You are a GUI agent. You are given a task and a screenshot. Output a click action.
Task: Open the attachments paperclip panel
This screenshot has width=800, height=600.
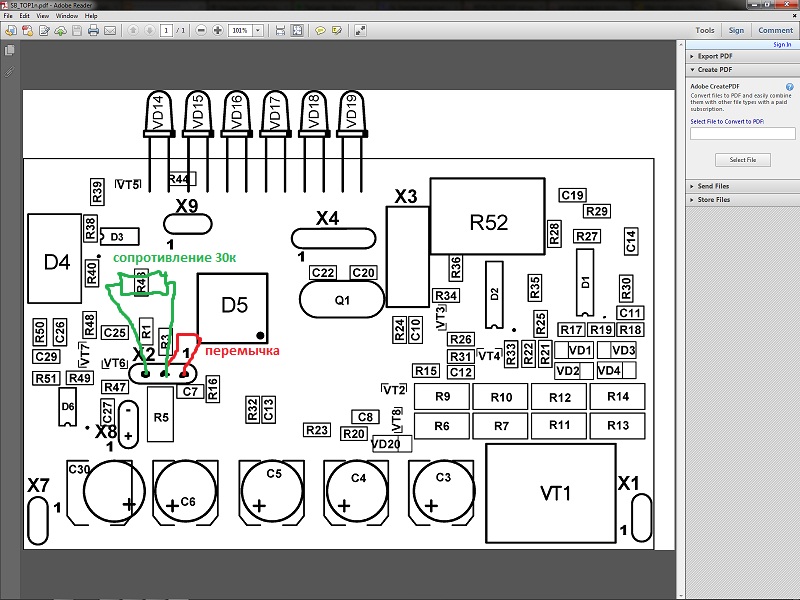pos(9,73)
